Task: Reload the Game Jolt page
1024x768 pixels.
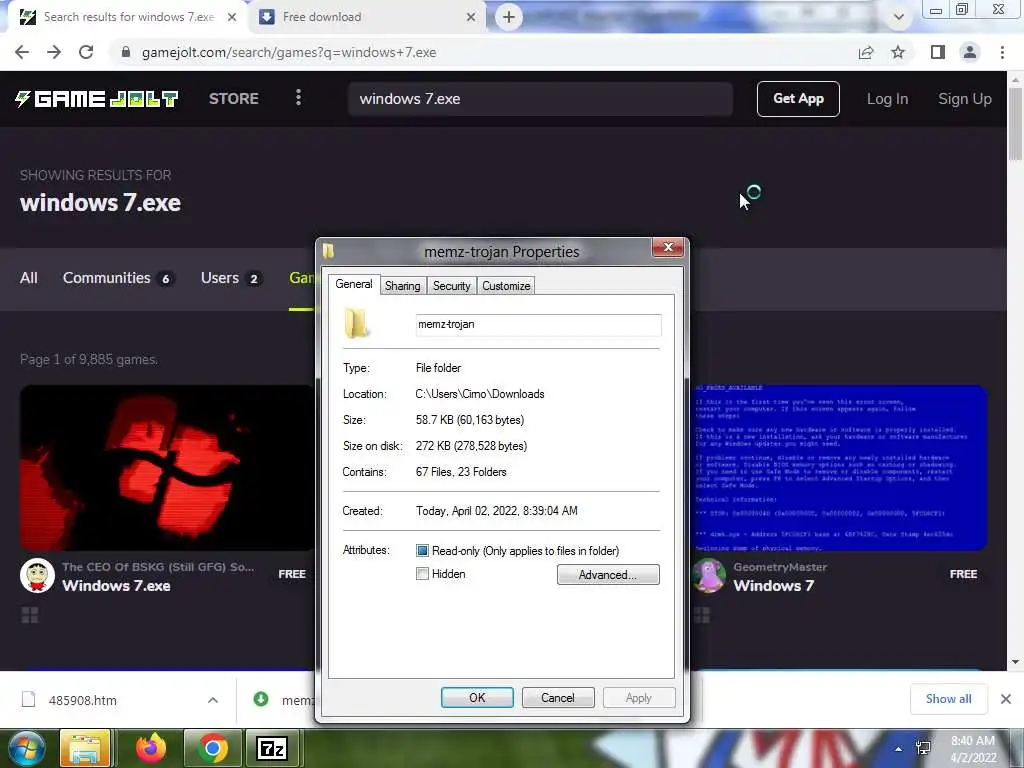Action: point(86,52)
